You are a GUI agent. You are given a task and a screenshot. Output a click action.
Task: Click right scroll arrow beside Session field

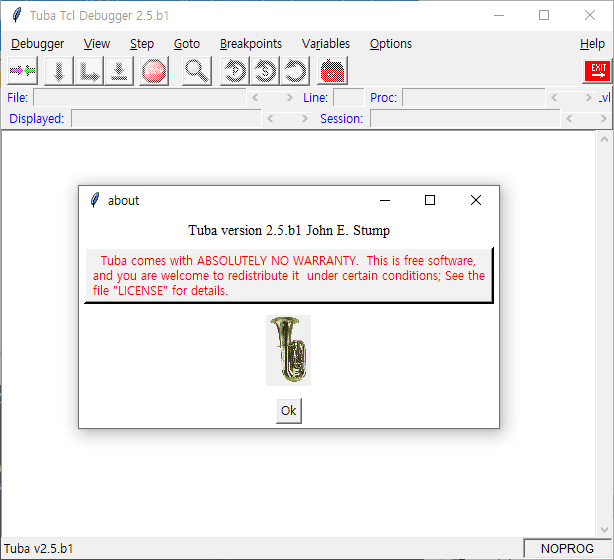(x=604, y=119)
